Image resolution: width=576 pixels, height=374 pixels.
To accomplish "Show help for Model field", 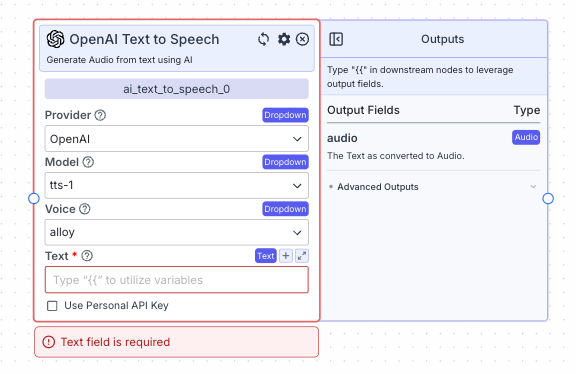I will [88, 162].
